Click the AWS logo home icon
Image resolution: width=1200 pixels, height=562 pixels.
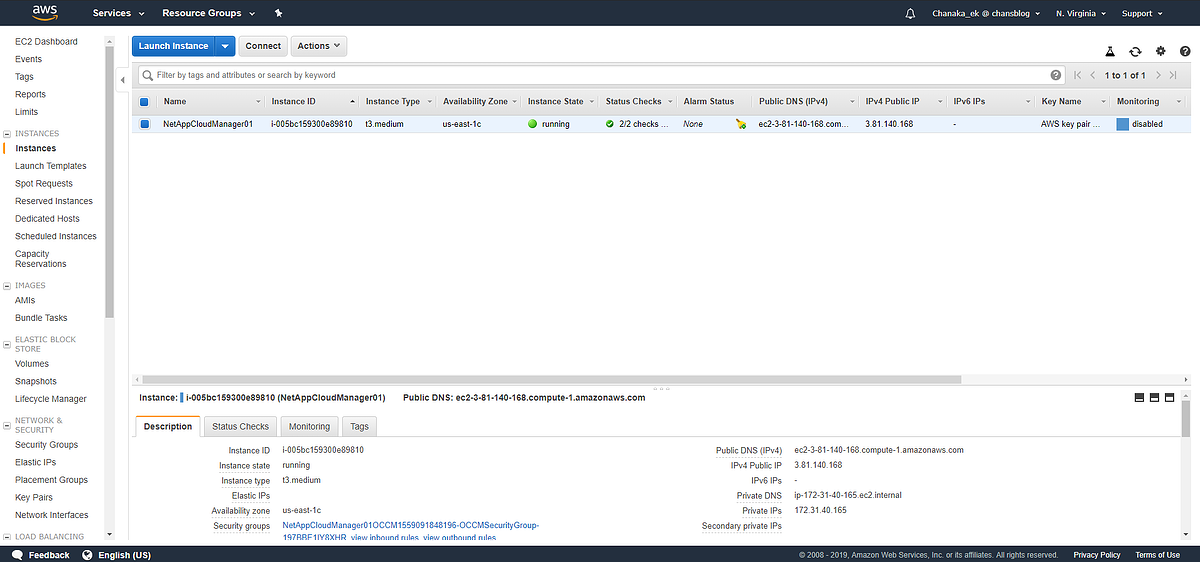pyautogui.click(x=44, y=13)
